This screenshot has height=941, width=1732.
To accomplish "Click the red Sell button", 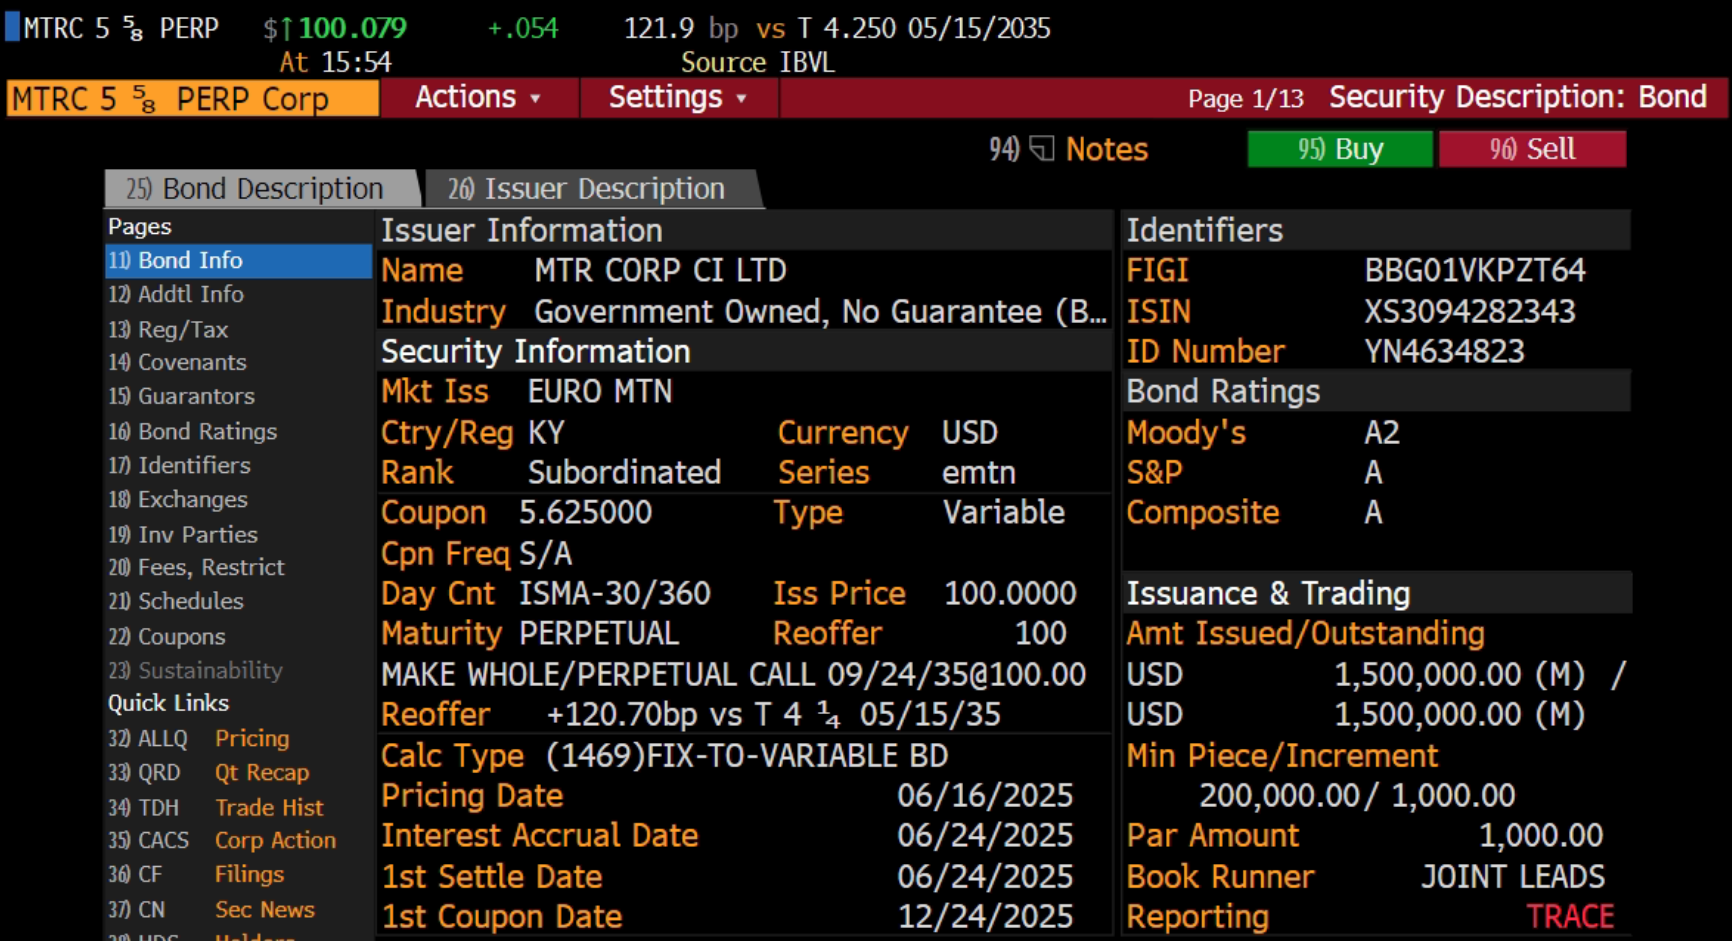I will pyautogui.click(x=1532, y=149).
